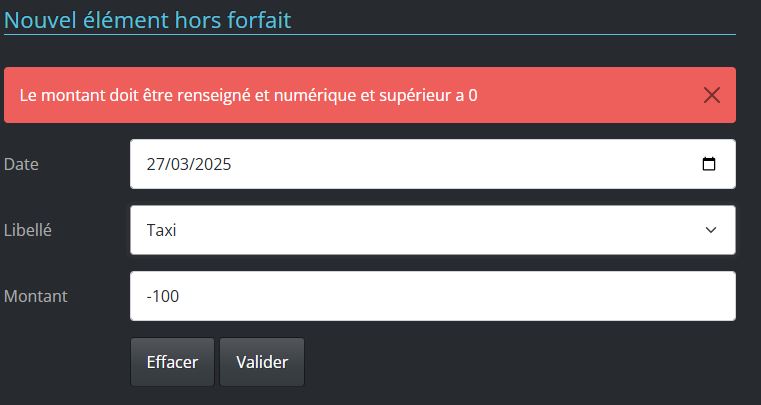
Task: Click the -100 value in Montant field
Action: (x=163, y=296)
